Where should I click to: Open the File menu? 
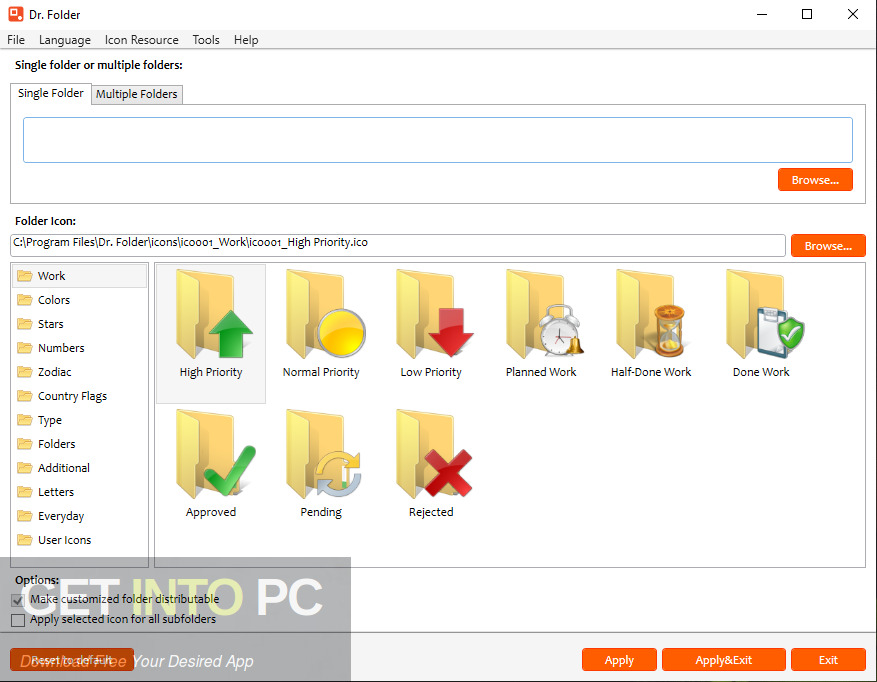pos(16,40)
